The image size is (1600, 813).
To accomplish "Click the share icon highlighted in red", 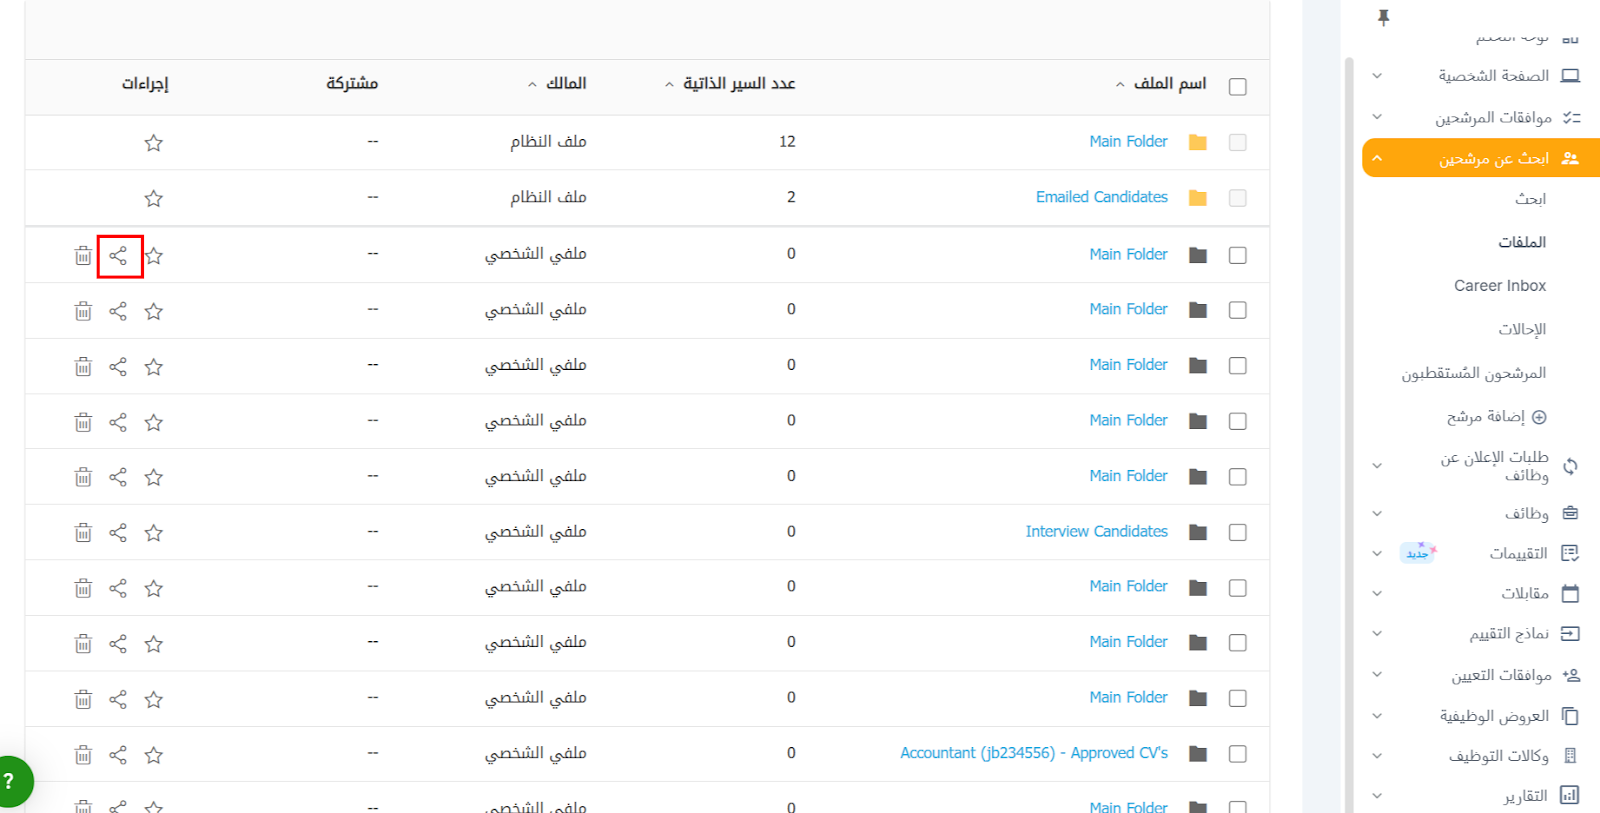I will click(118, 256).
